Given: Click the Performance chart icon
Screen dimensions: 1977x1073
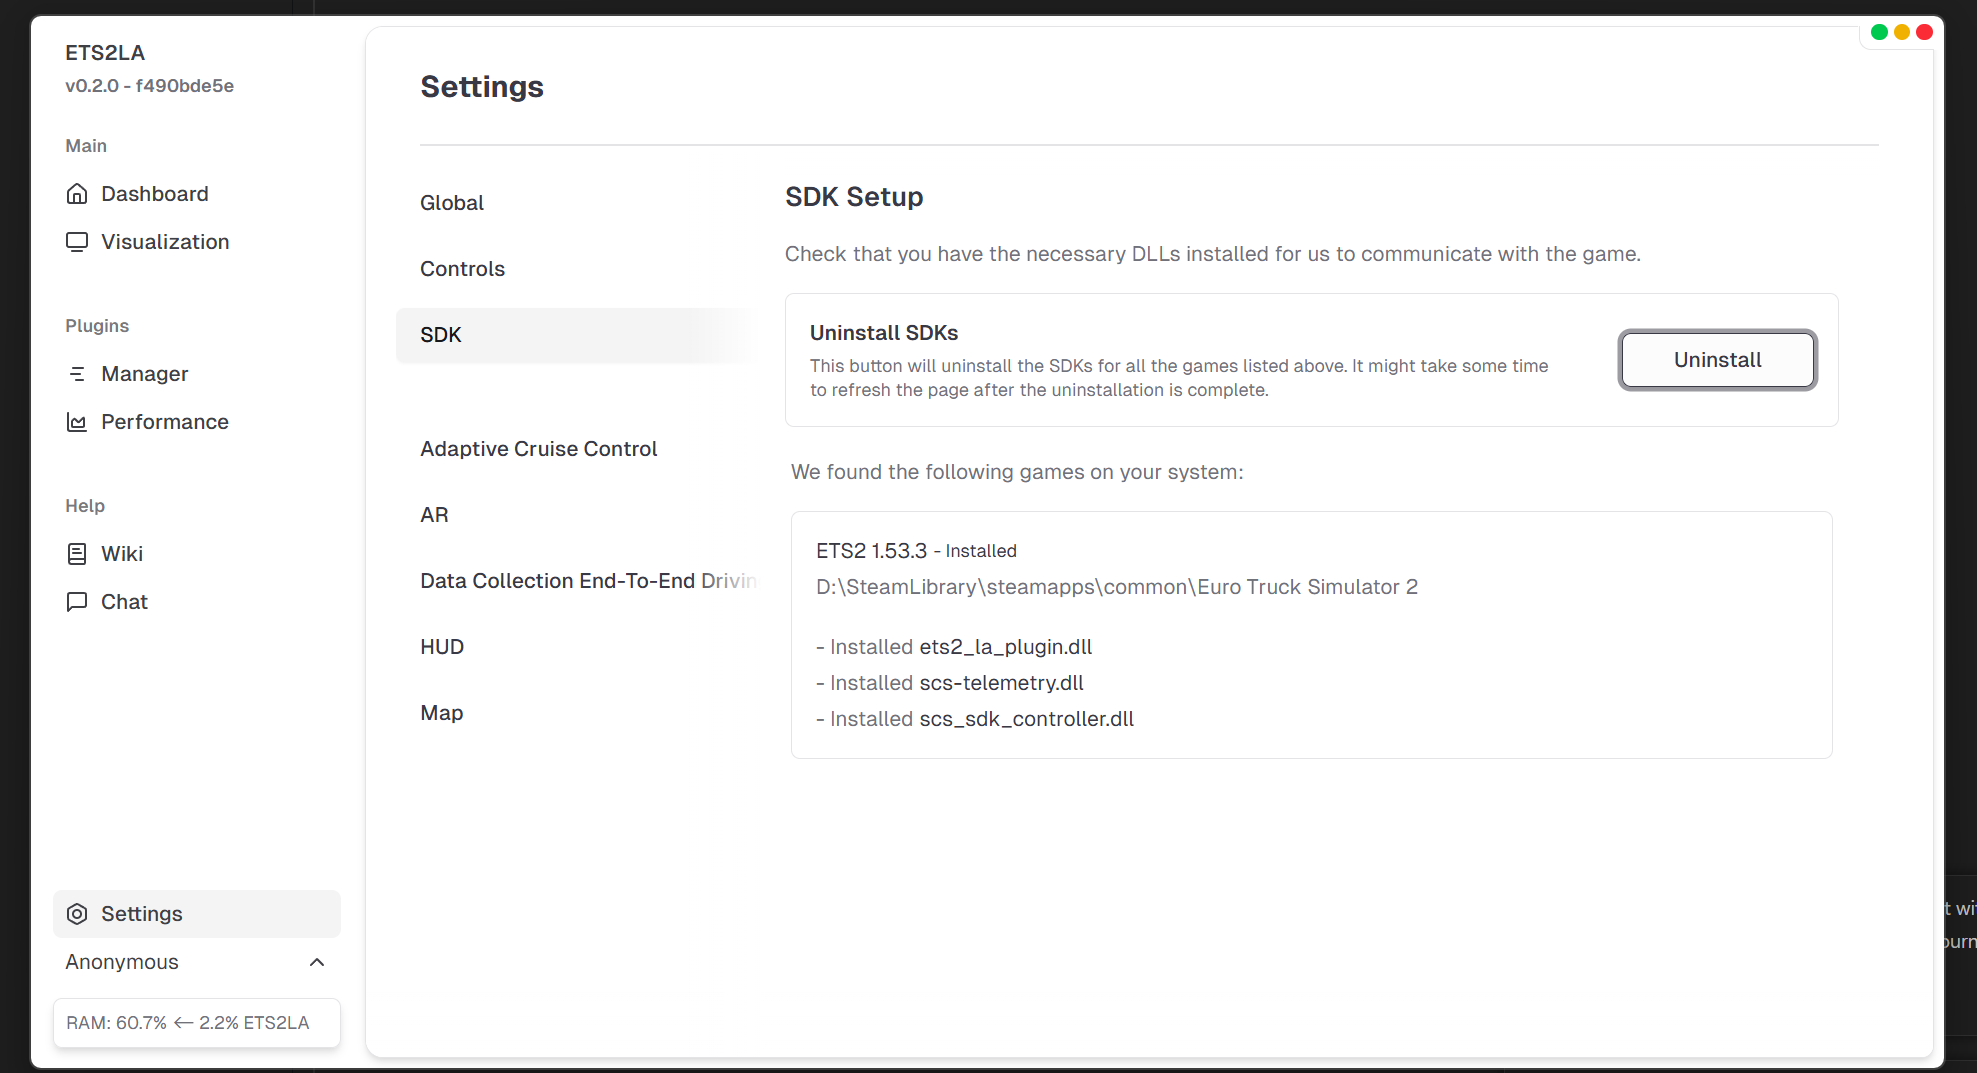Looking at the screenshot, I should [x=77, y=422].
